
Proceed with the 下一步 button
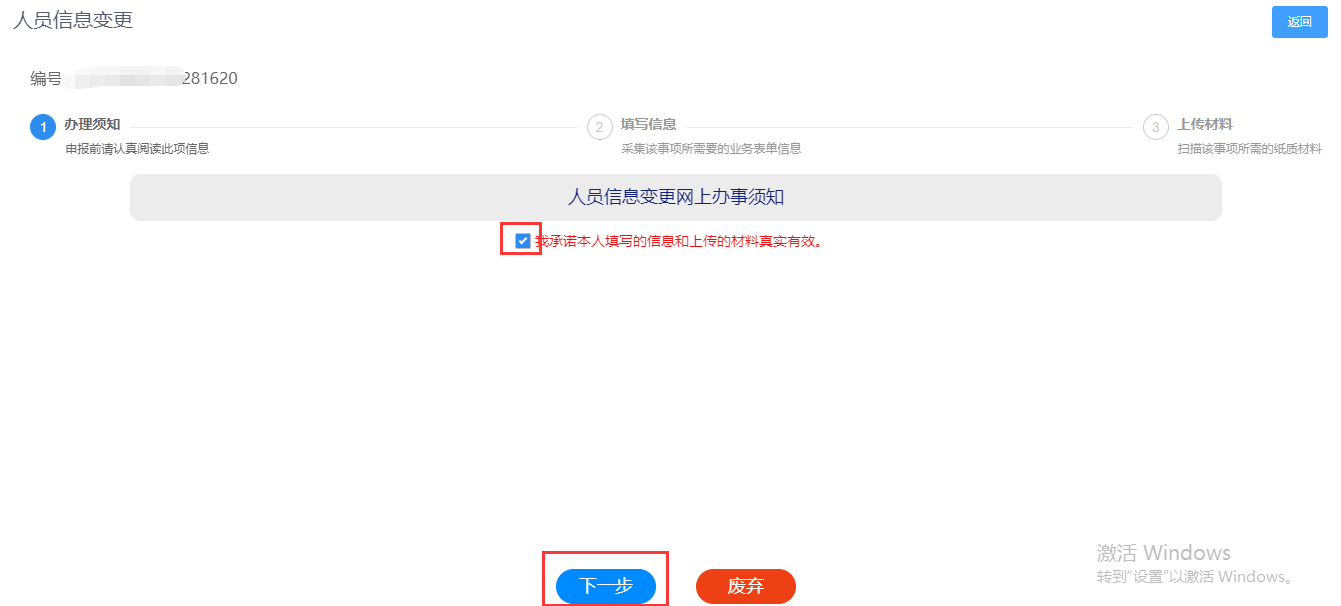tap(606, 587)
